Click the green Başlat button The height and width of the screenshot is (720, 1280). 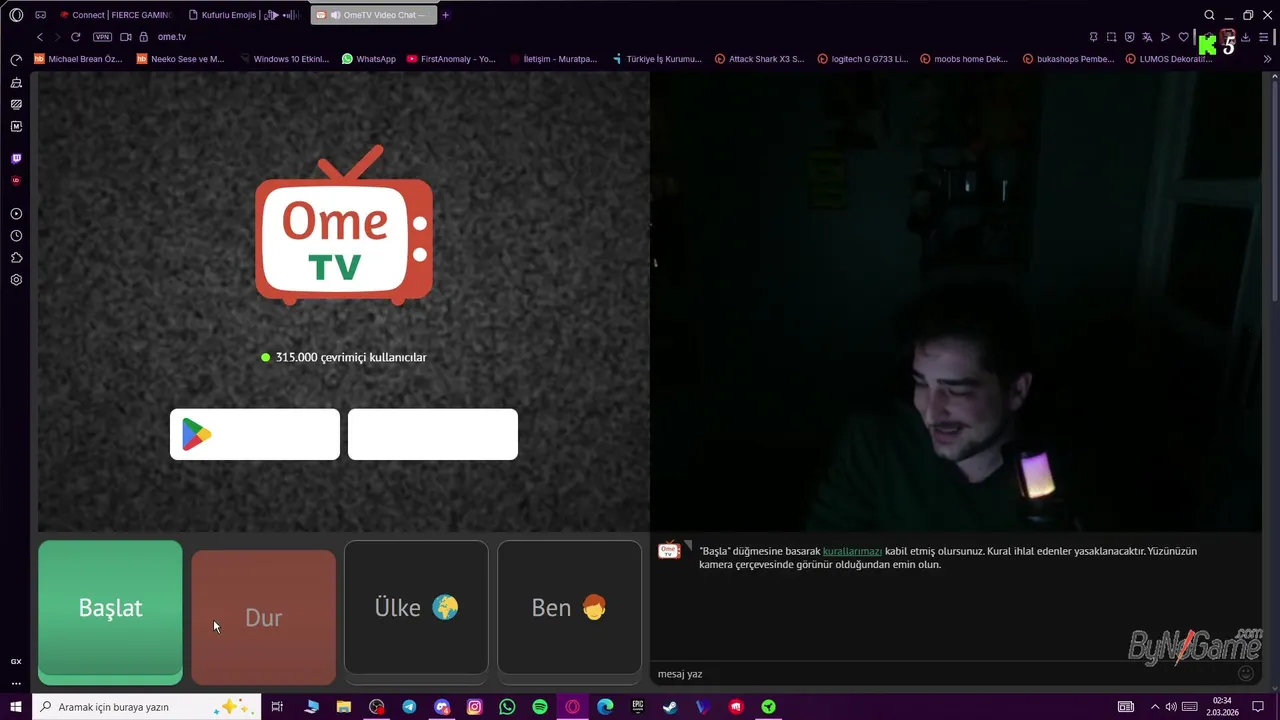(110, 612)
